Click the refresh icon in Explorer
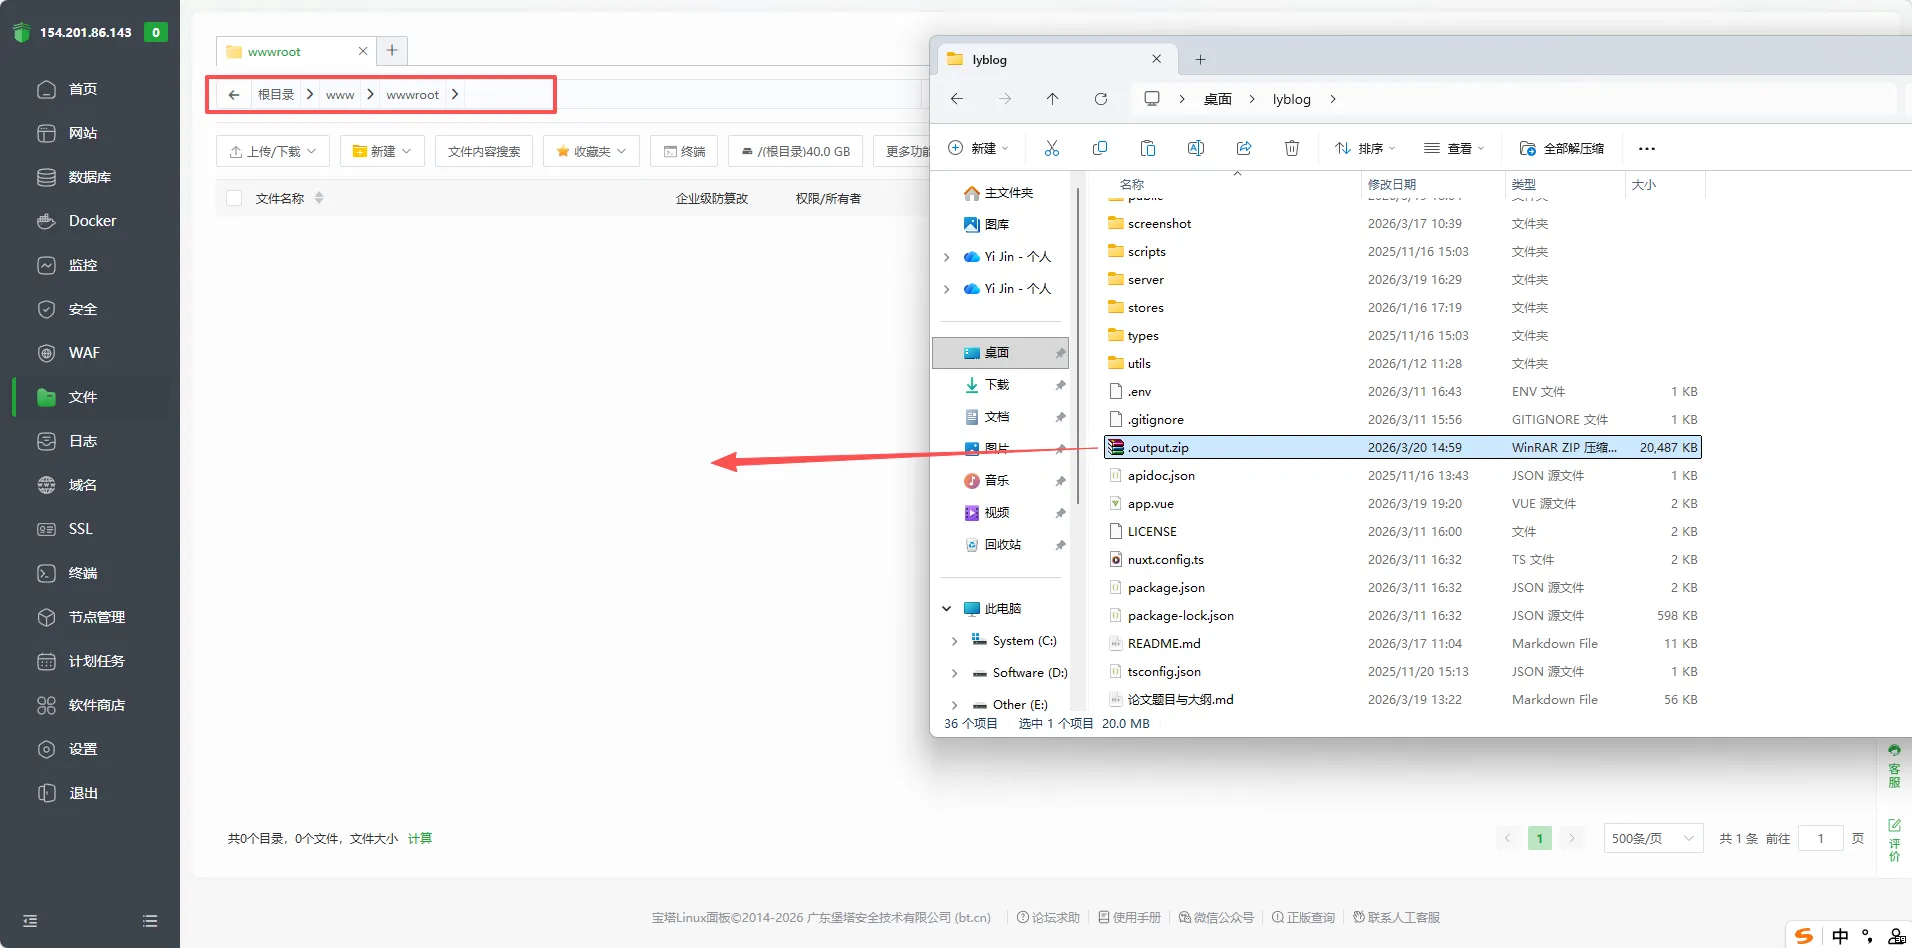This screenshot has height=948, width=1912. 1101,99
